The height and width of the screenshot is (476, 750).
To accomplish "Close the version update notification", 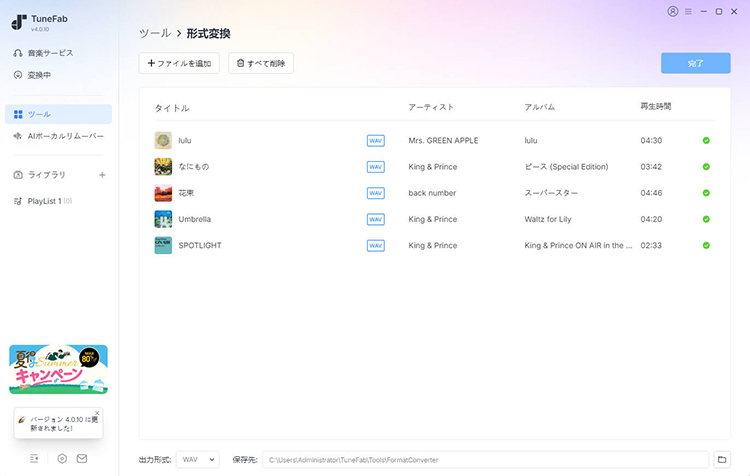I will coord(97,413).
